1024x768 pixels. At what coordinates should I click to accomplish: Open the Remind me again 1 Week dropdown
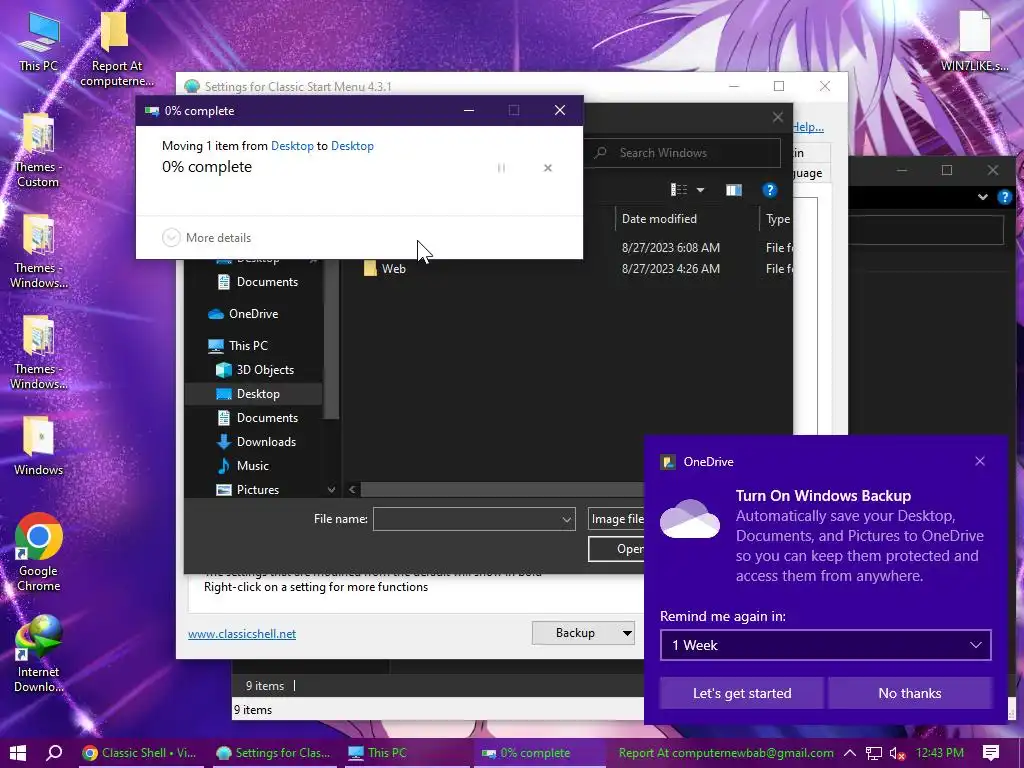pos(825,645)
